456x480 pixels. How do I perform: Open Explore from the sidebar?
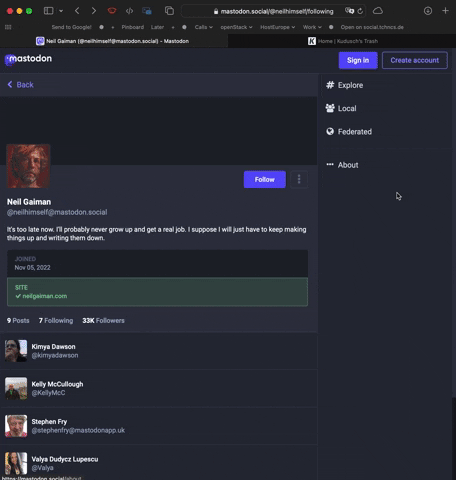pos(344,85)
